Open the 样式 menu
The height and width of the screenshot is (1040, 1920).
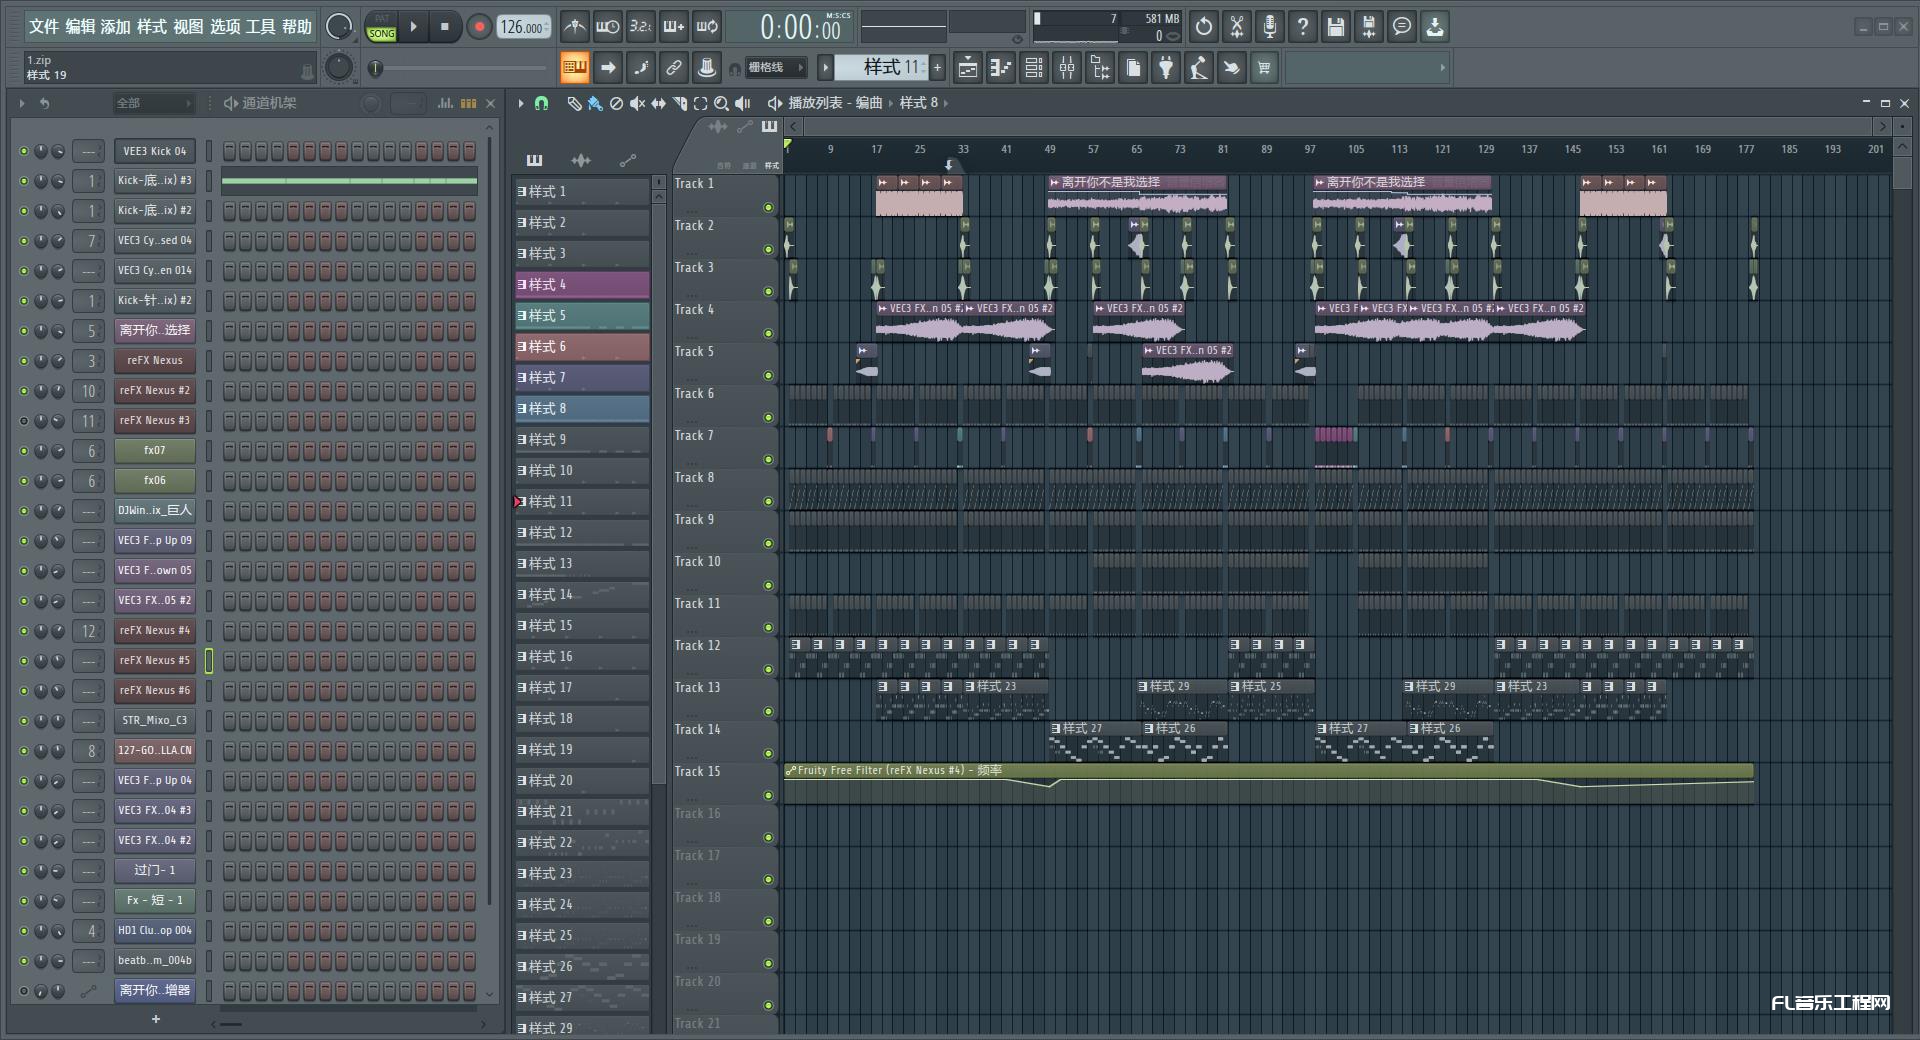[x=152, y=27]
